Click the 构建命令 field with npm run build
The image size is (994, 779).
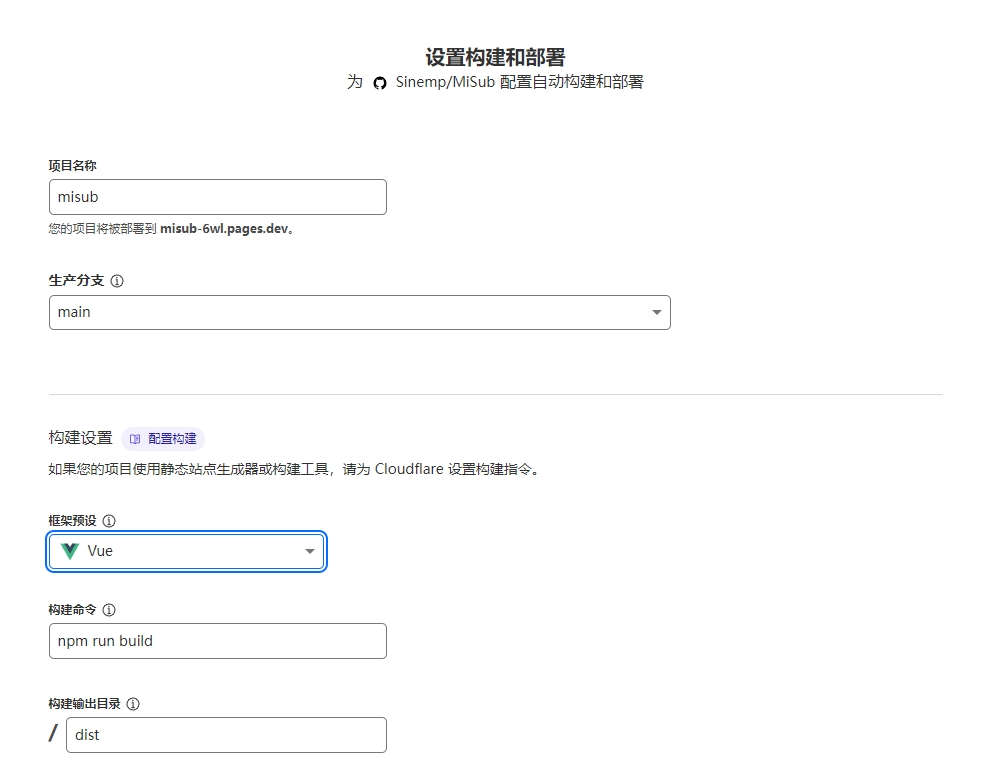coord(217,641)
